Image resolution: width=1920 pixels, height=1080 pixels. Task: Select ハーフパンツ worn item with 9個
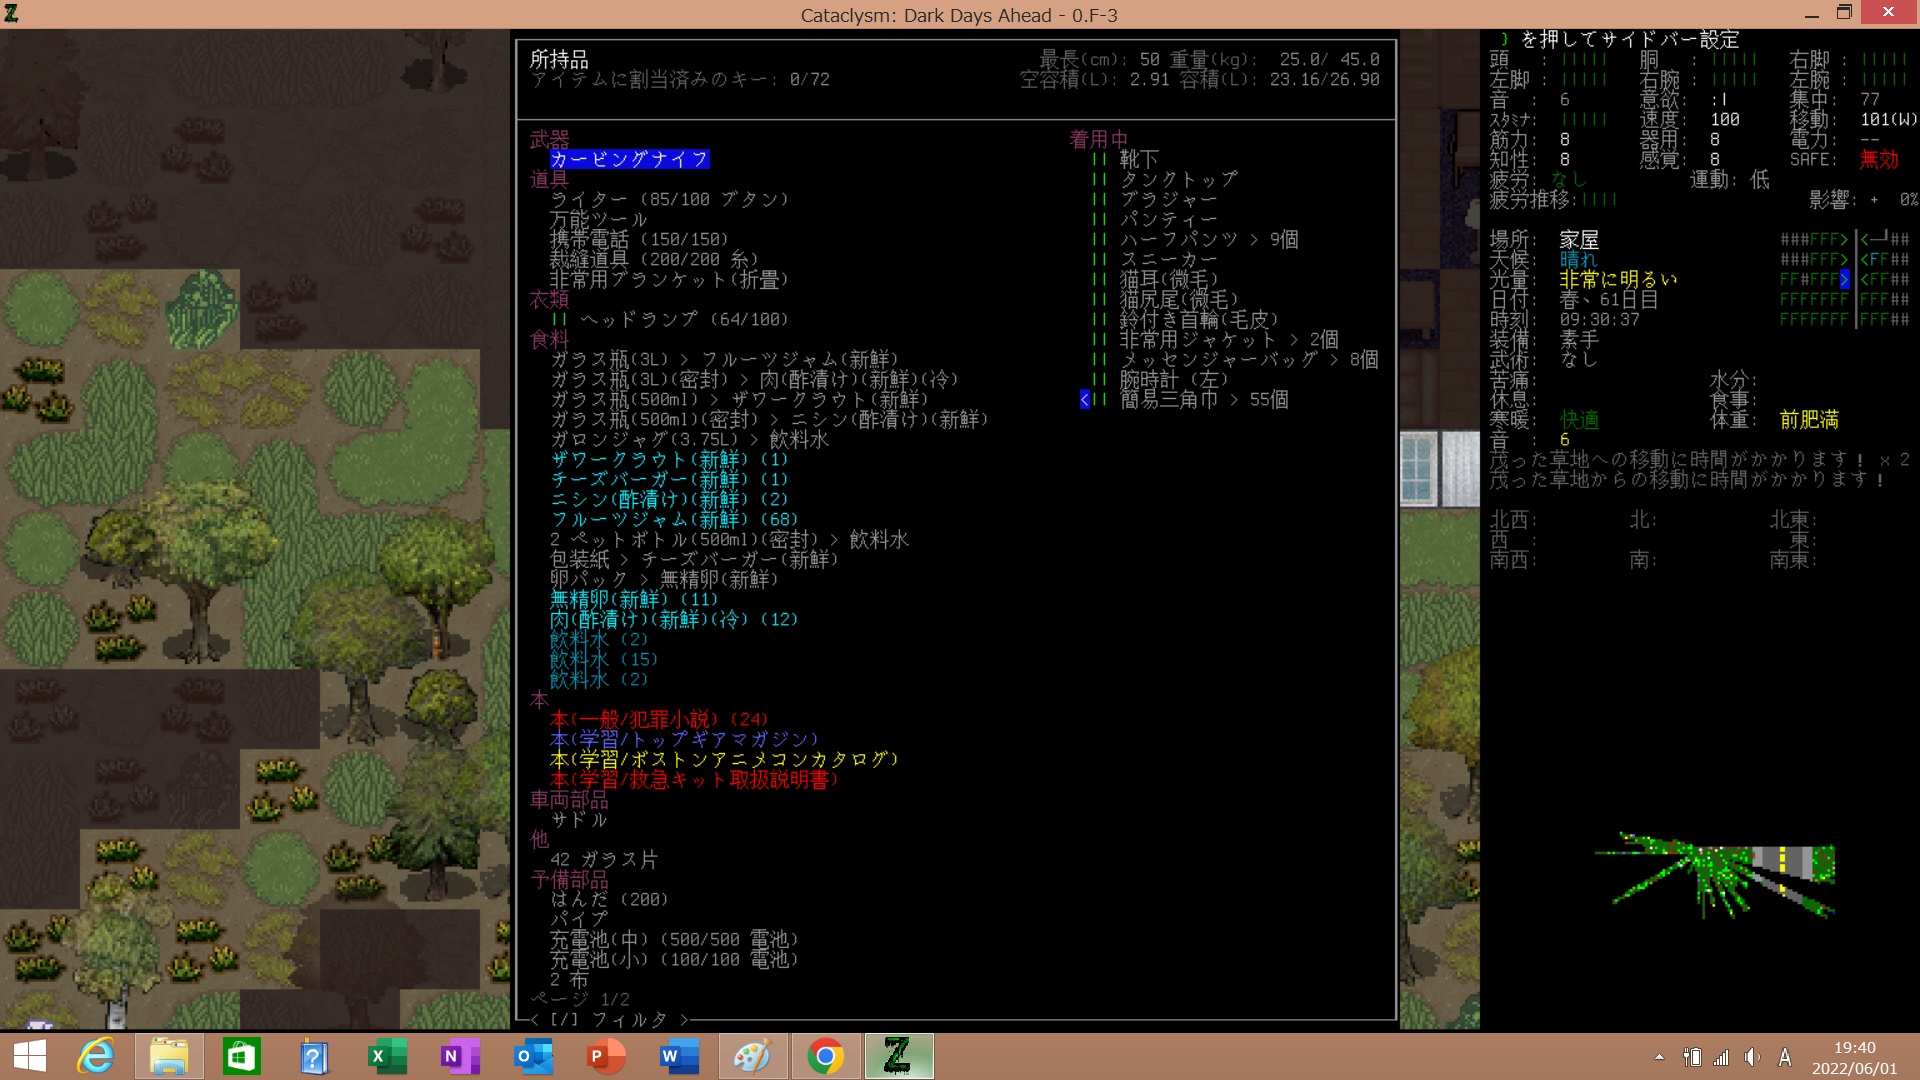click(x=1178, y=239)
